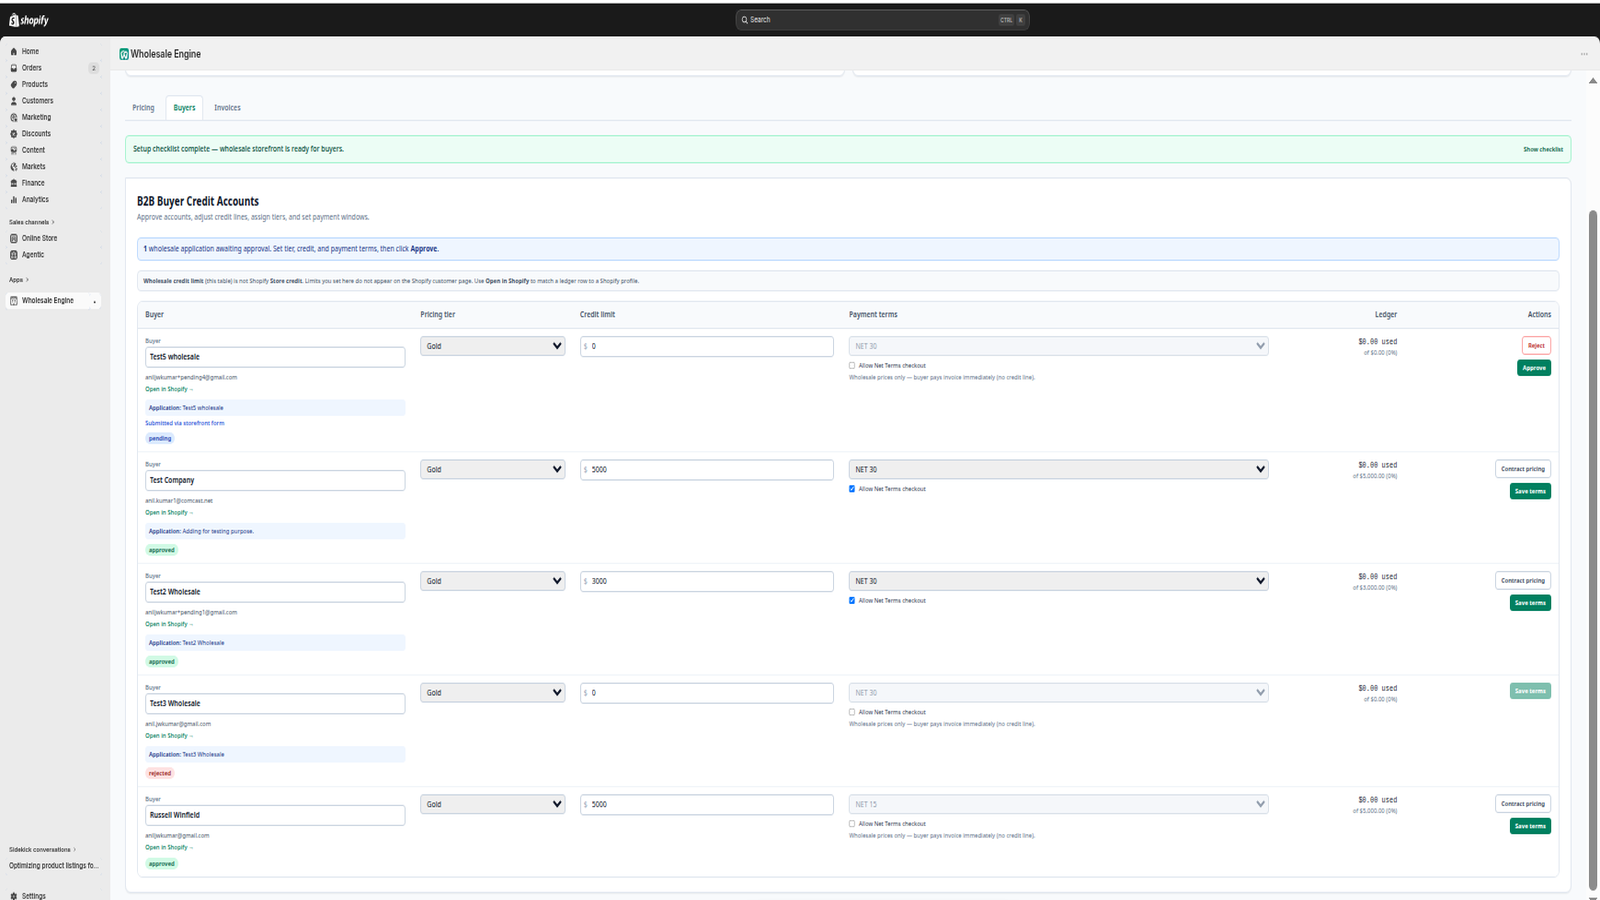Image resolution: width=1600 pixels, height=900 pixels.
Task: Approve the Test5 wholesale application
Action: [1534, 368]
